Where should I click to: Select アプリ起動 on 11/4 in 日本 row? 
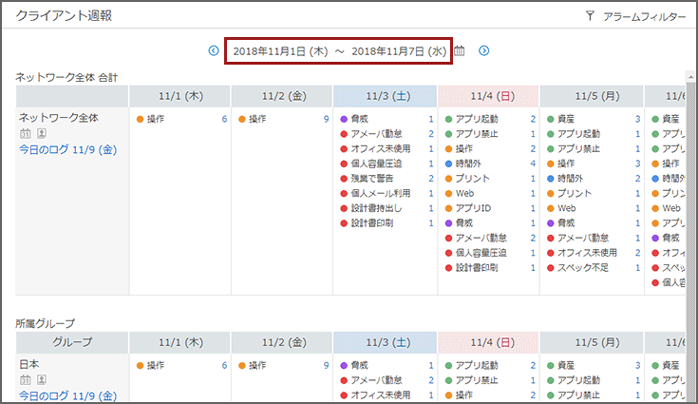(x=477, y=365)
